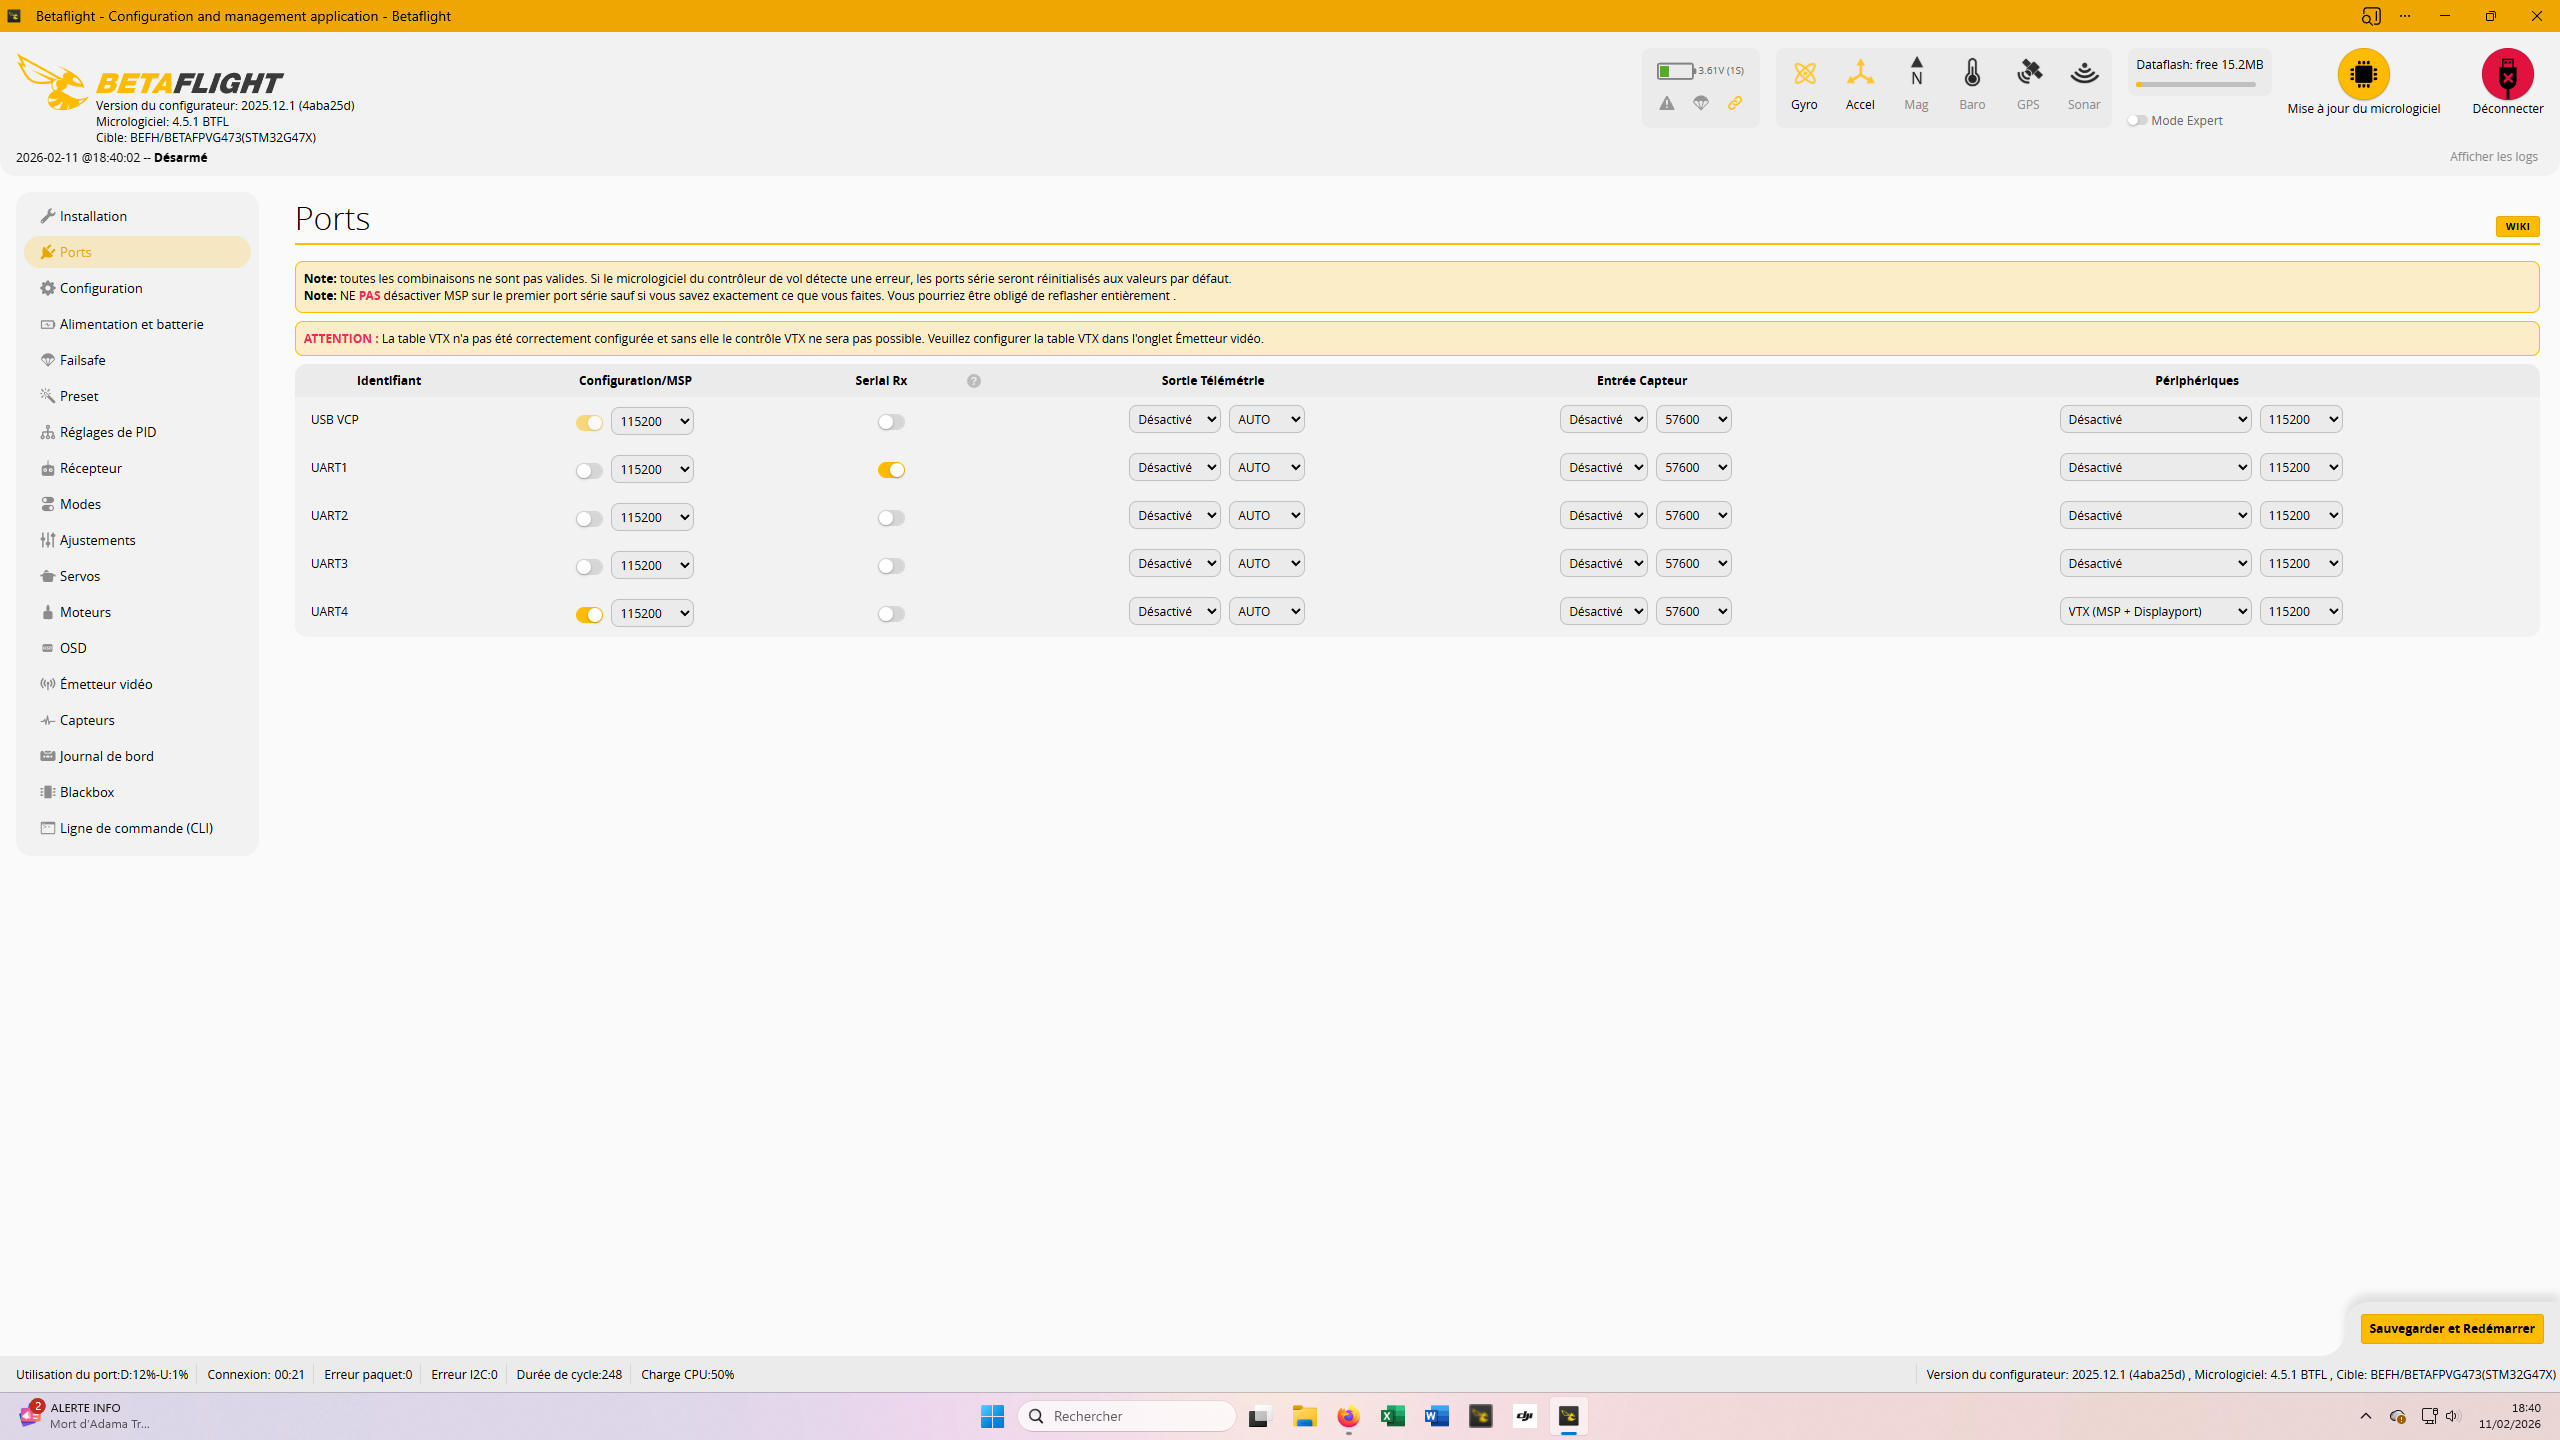This screenshot has height=1440, width=2560.
Task: Open Firefox from the taskbar
Action: (1348, 1416)
